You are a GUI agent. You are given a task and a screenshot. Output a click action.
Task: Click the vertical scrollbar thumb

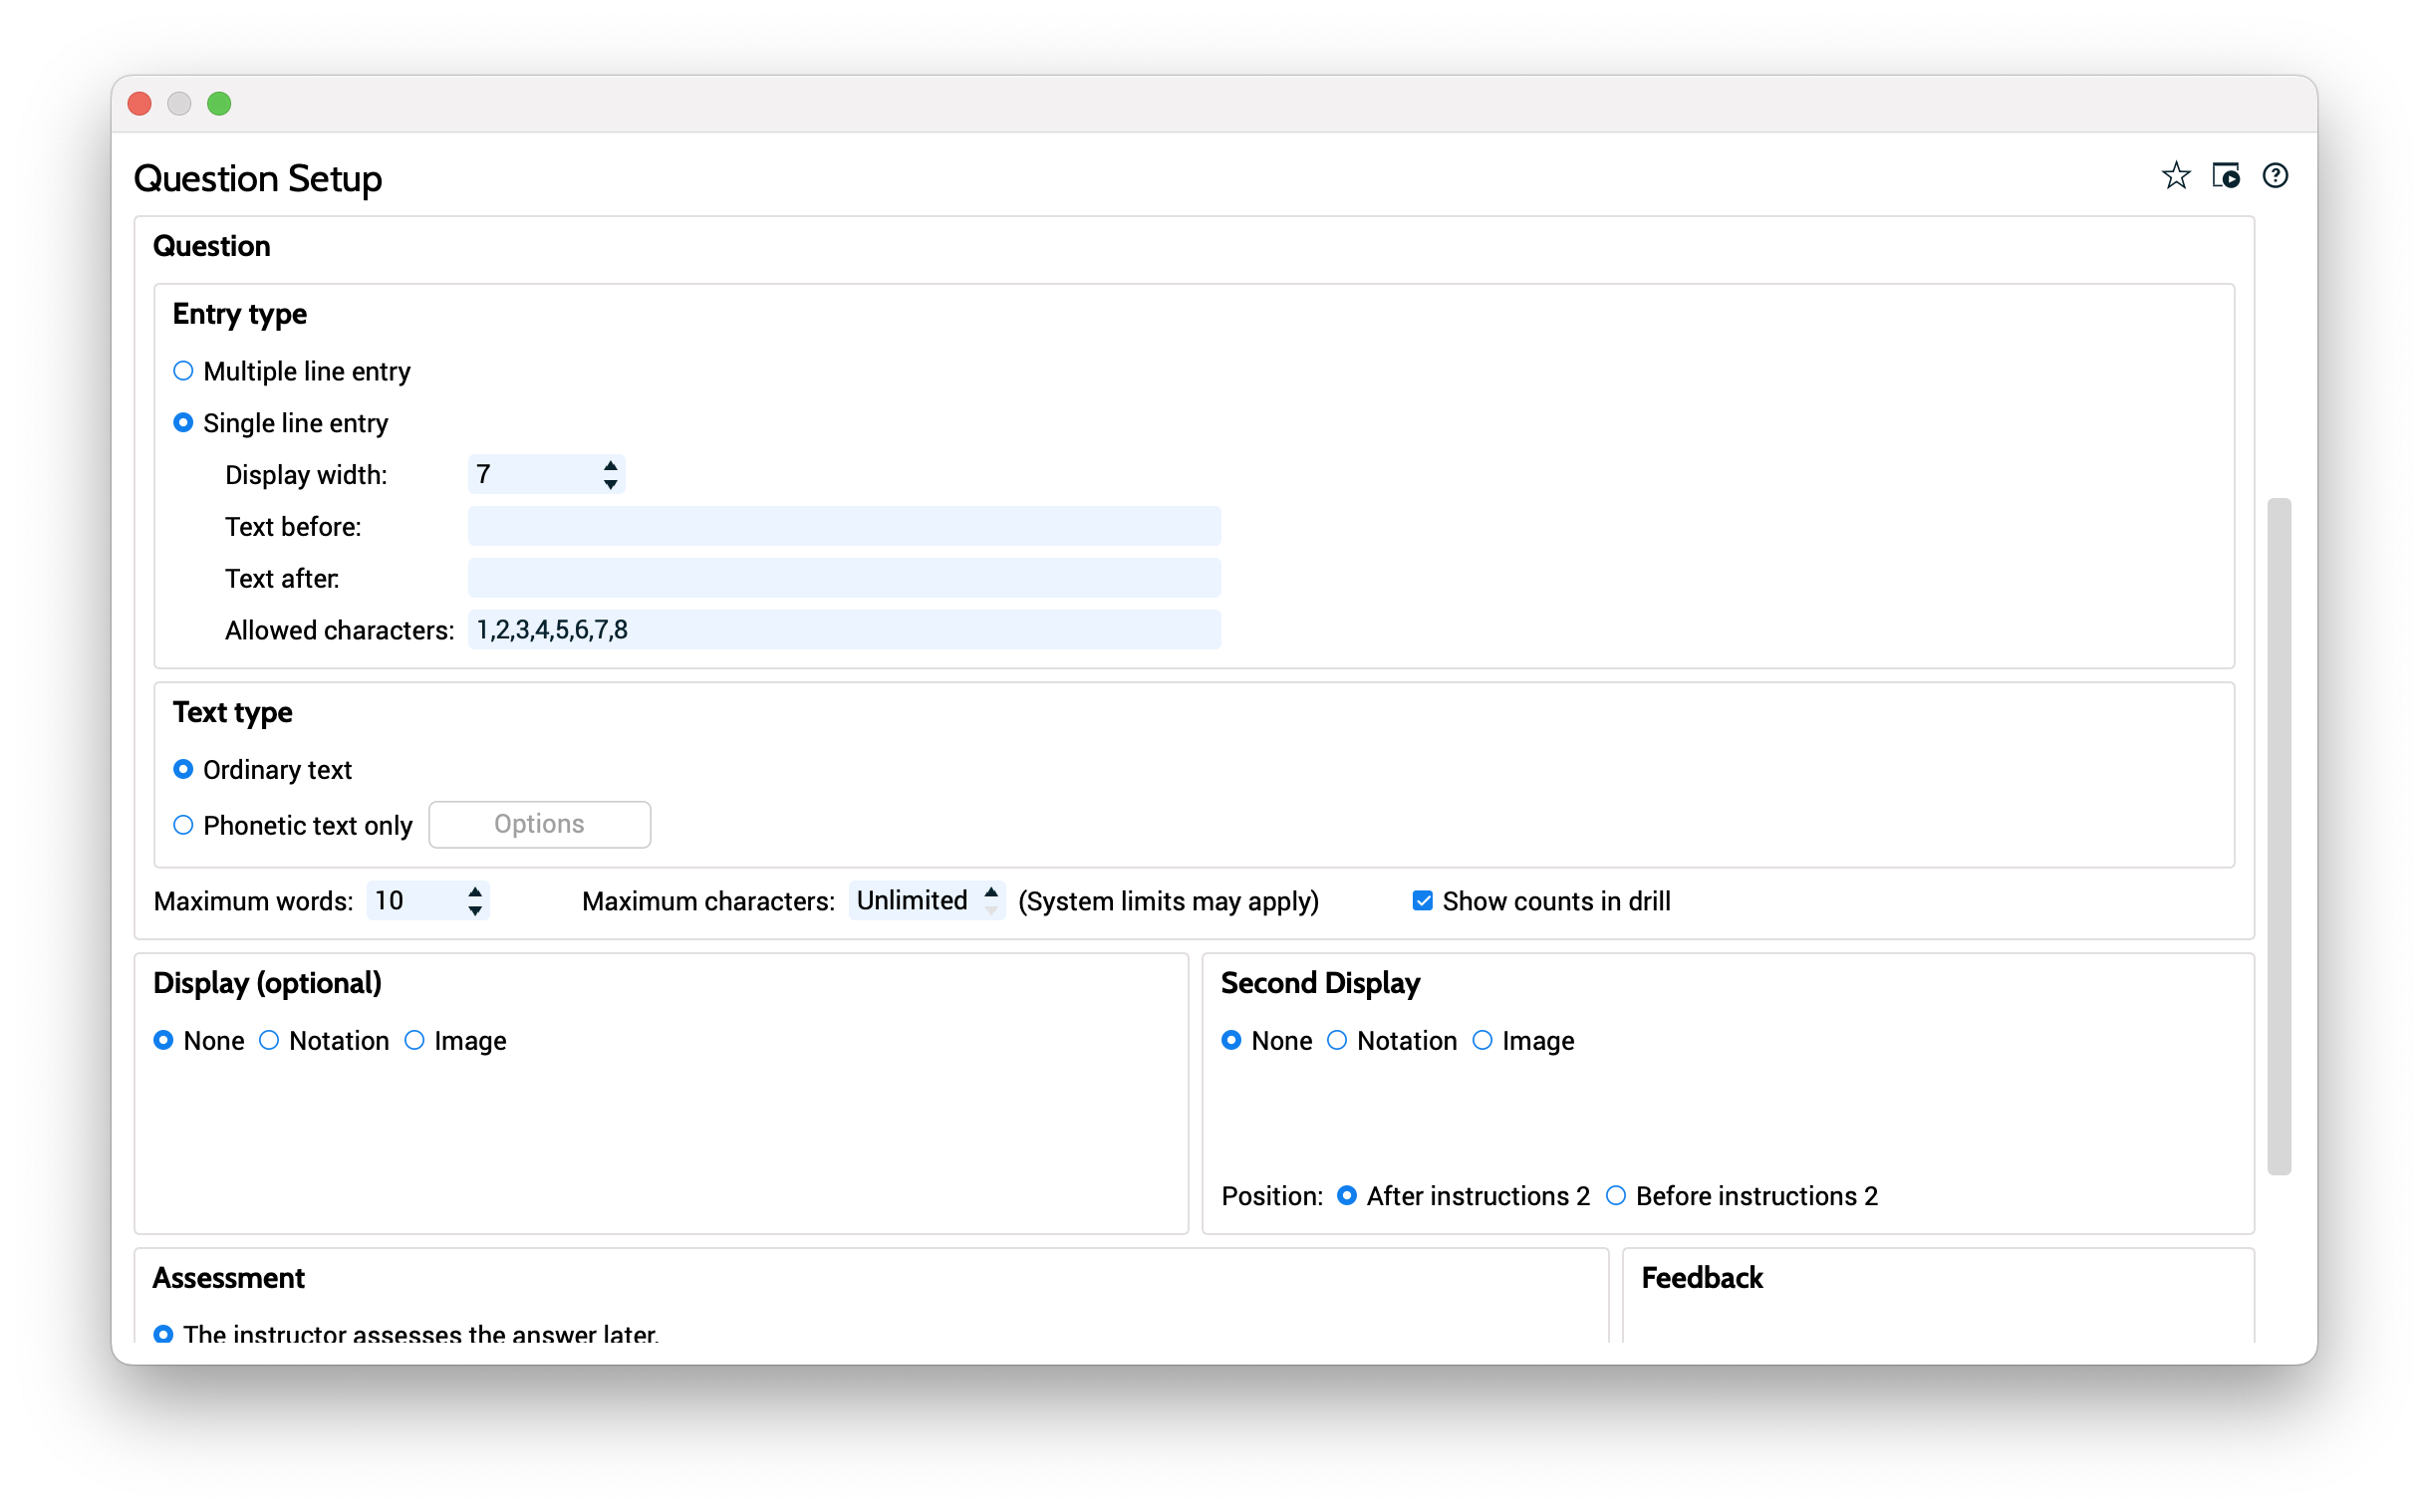coord(2279,836)
